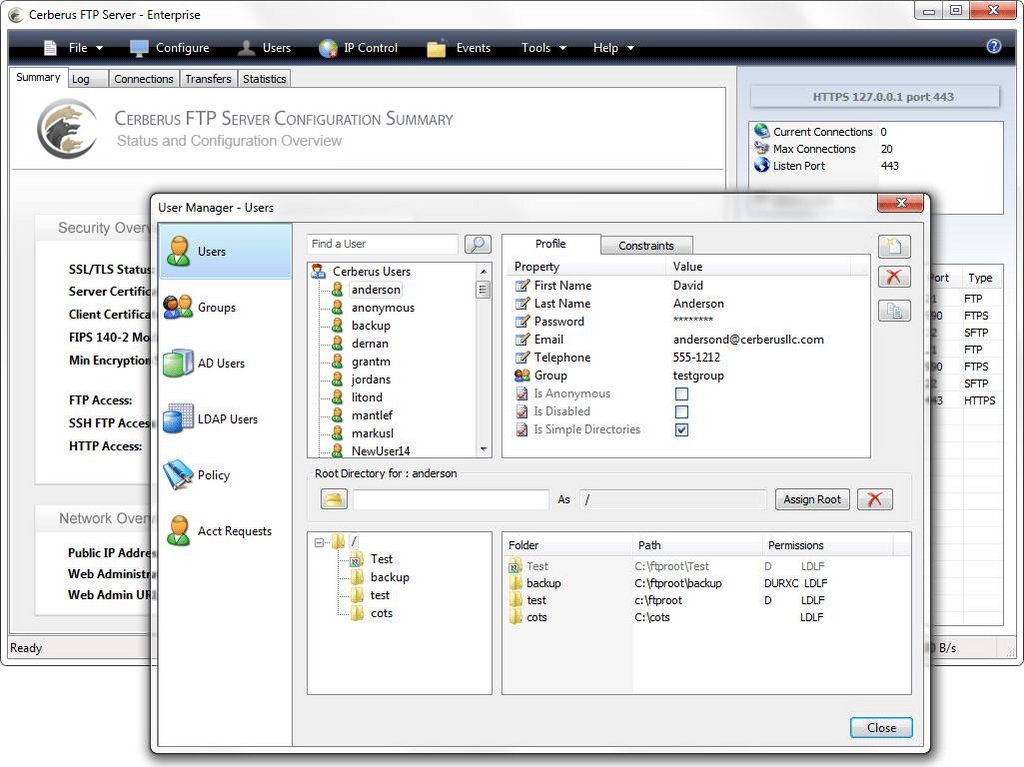Select user markusl in the list
Image resolution: width=1024 pixels, height=767 pixels.
point(372,433)
